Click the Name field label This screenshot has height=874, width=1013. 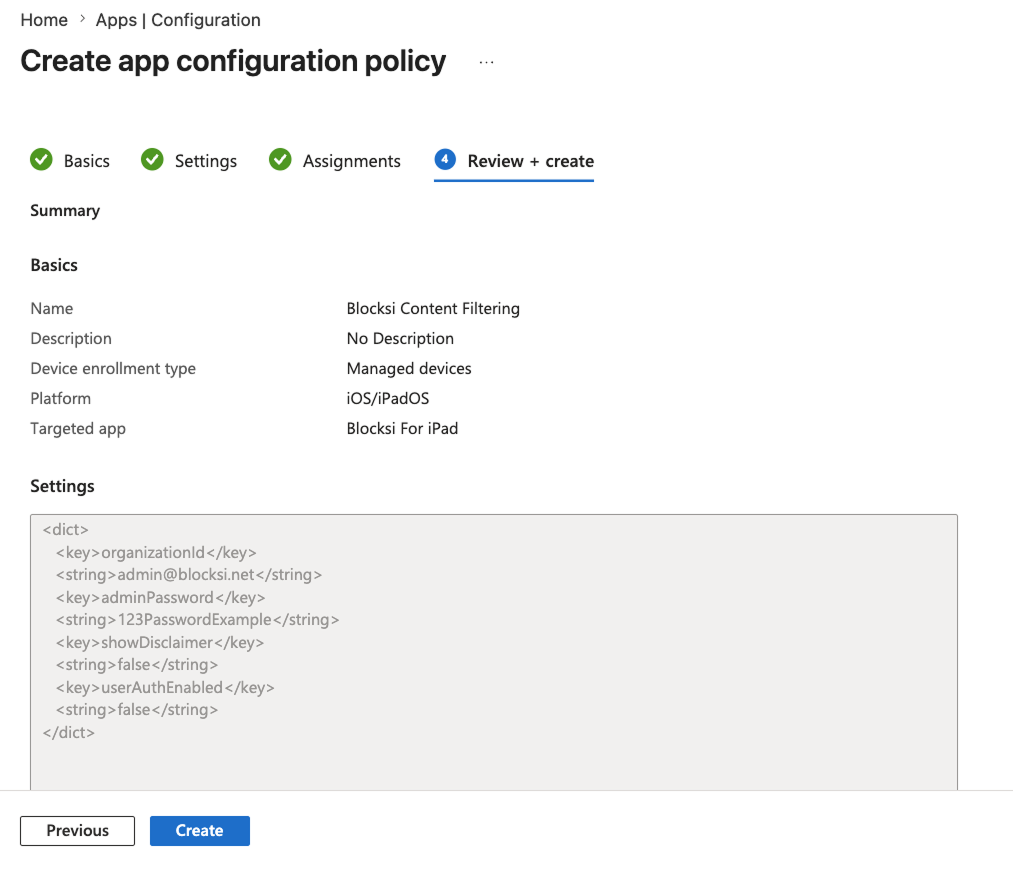pyautogui.click(x=52, y=308)
